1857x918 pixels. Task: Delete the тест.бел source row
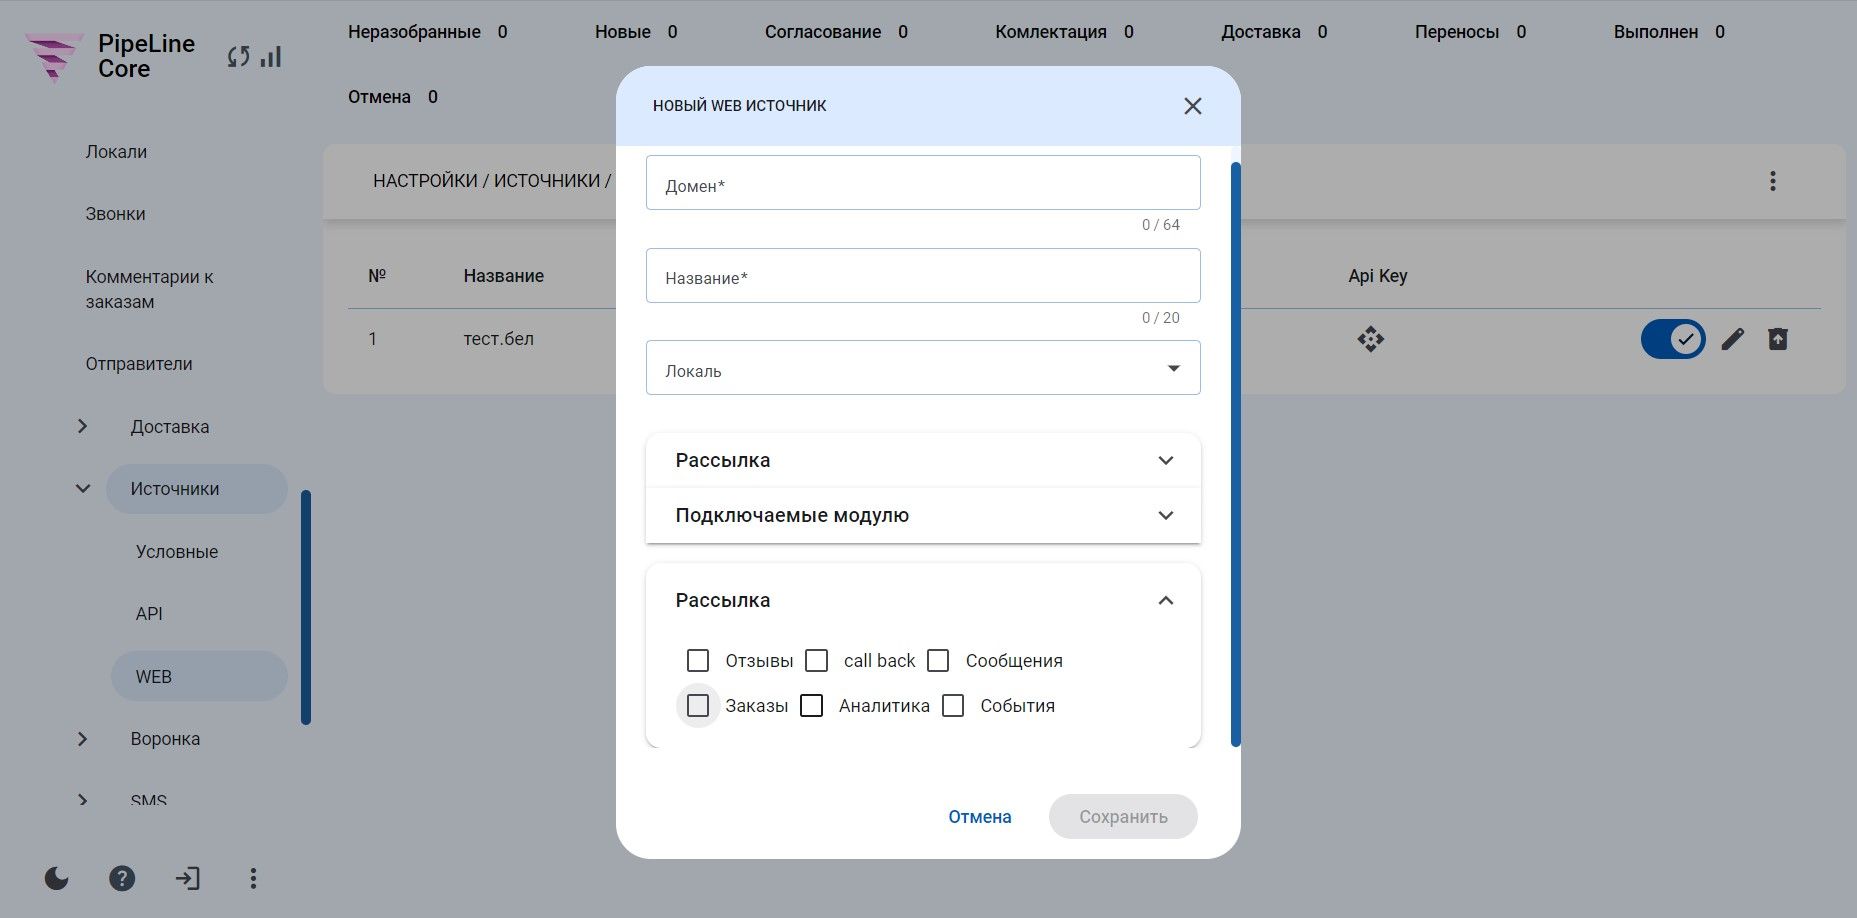(1777, 339)
